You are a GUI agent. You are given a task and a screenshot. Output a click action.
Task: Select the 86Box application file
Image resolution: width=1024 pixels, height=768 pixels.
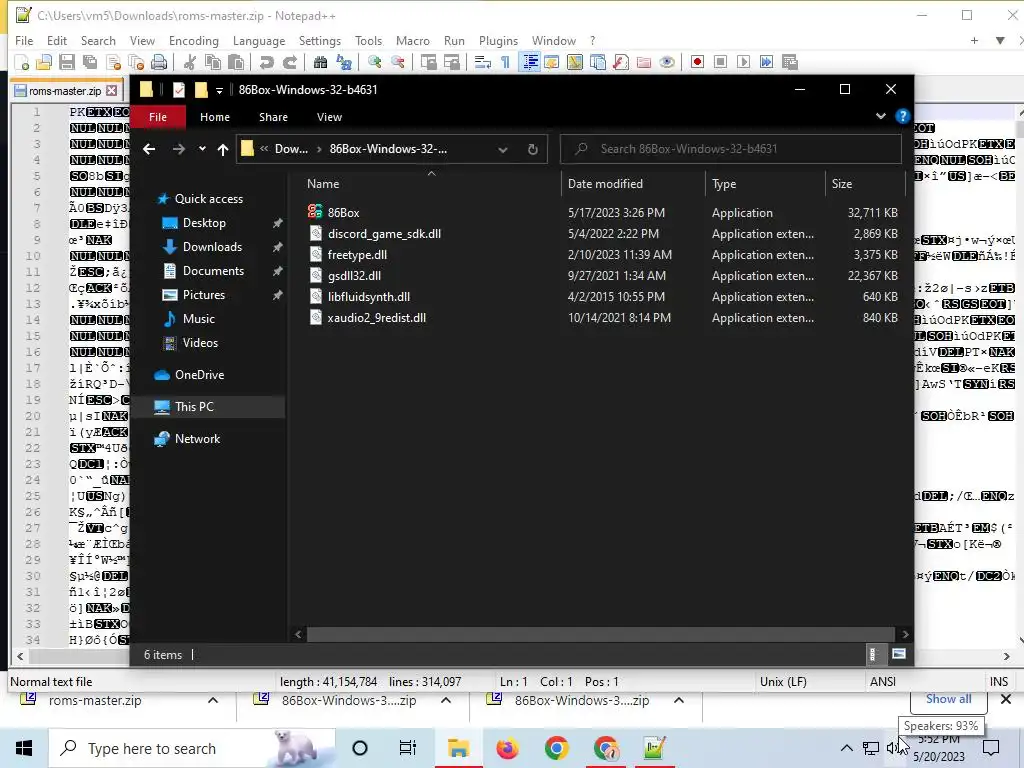point(343,213)
